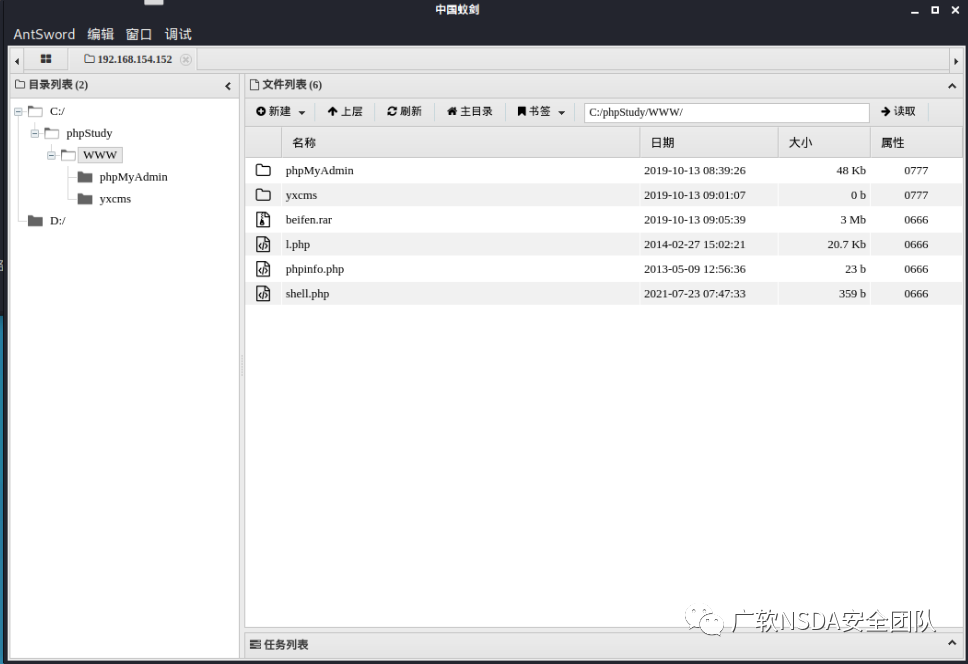This screenshot has height=664, width=968.
Task: Select yxcms folder in directory tree
Action: 115,199
